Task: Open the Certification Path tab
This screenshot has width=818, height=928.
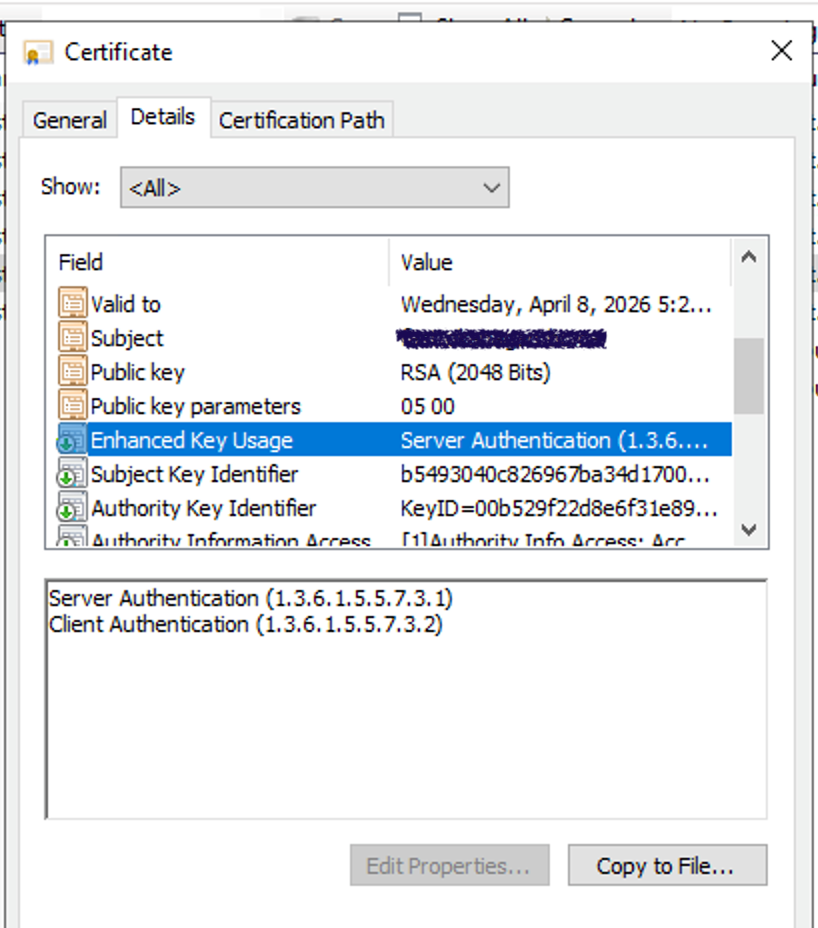Action: tap(301, 120)
